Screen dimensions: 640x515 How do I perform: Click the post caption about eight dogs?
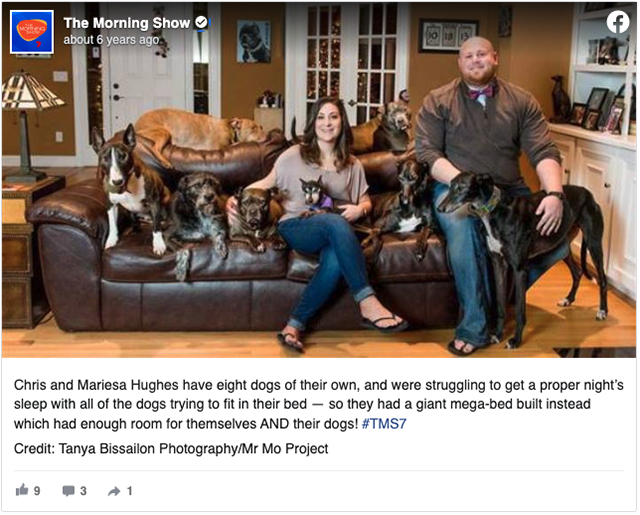(x=319, y=404)
